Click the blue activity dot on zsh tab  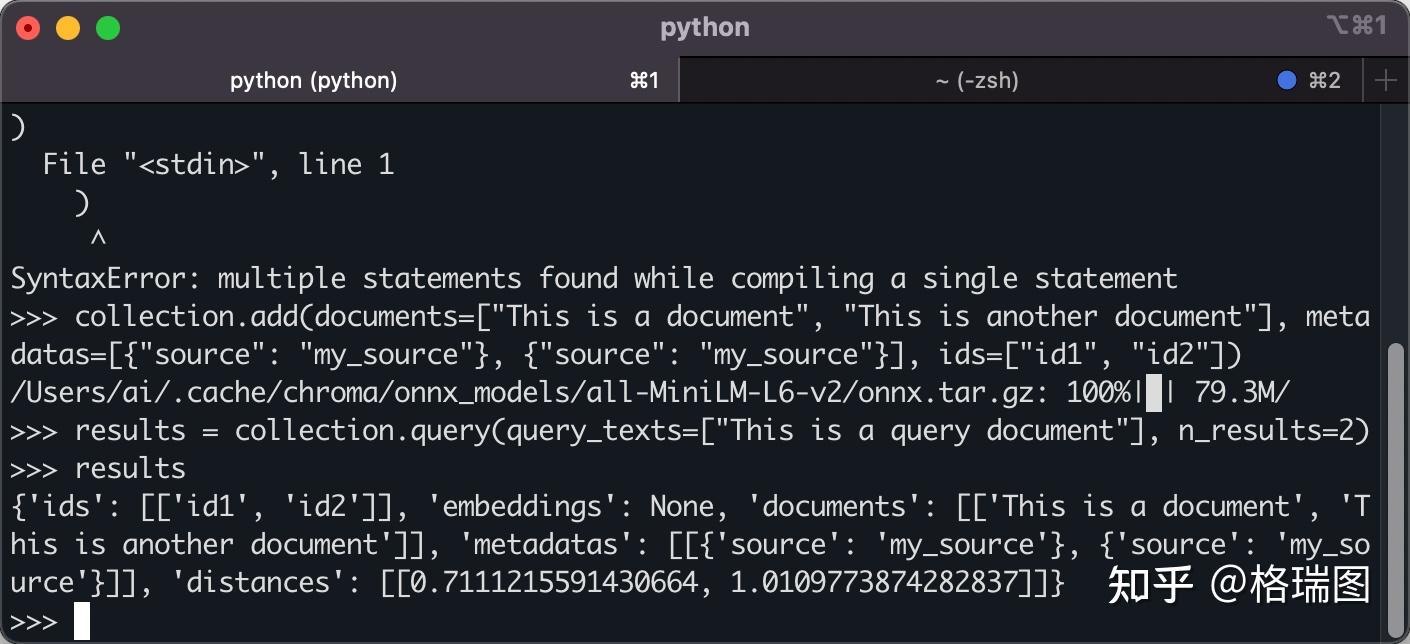[1287, 81]
